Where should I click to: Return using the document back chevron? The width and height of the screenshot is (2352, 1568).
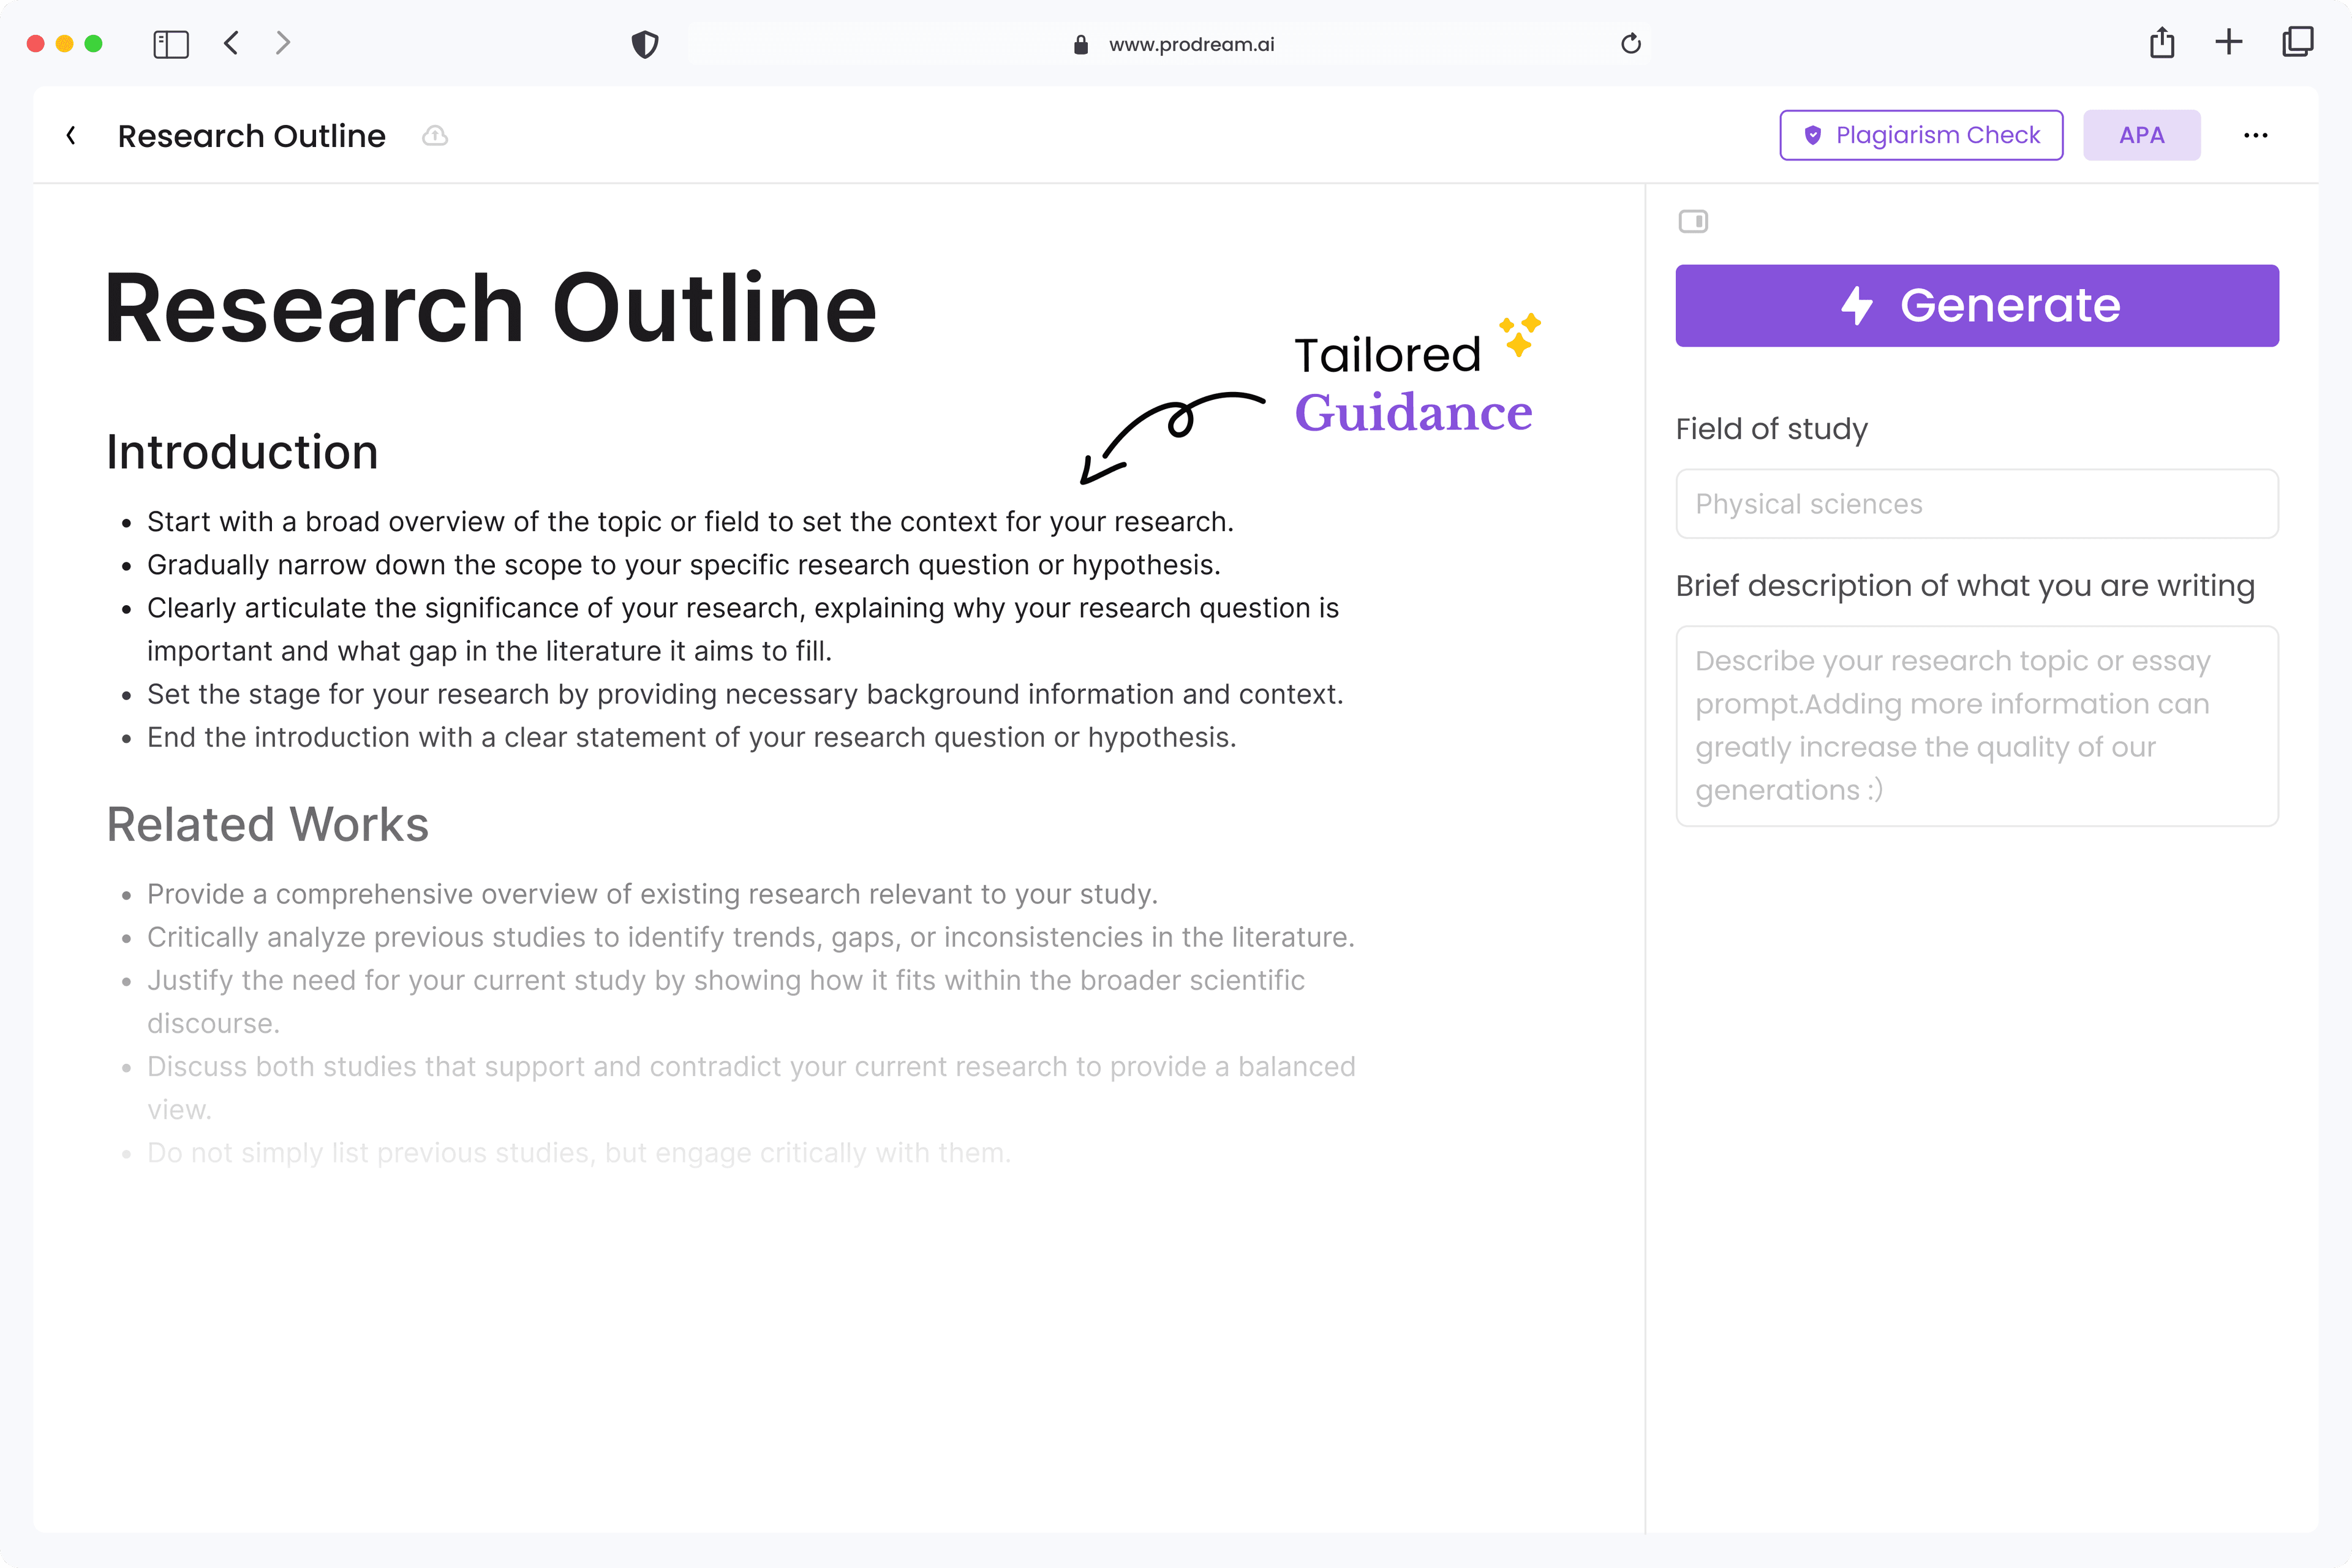pyautogui.click(x=71, y=135)
